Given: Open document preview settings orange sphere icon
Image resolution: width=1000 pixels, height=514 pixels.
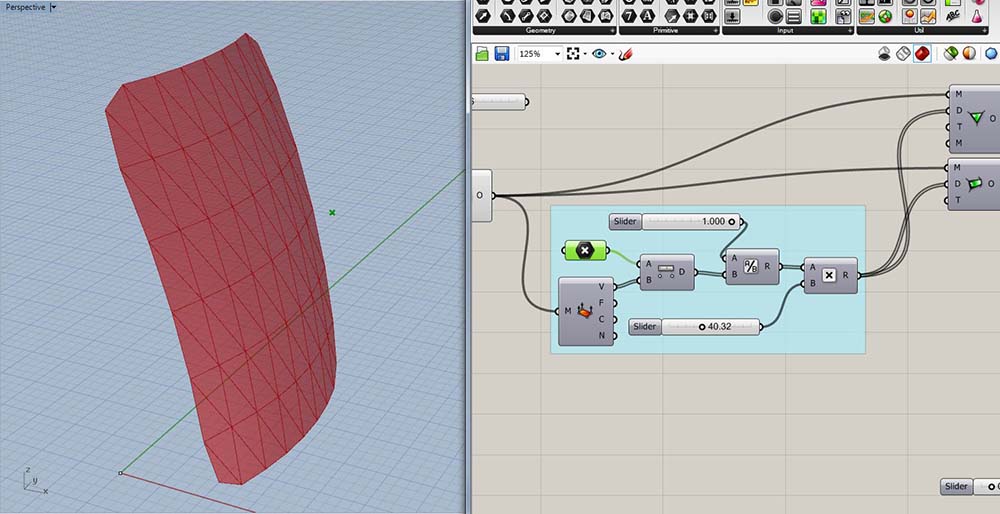Looking at the screenshot, I should (x=969, y=54).
